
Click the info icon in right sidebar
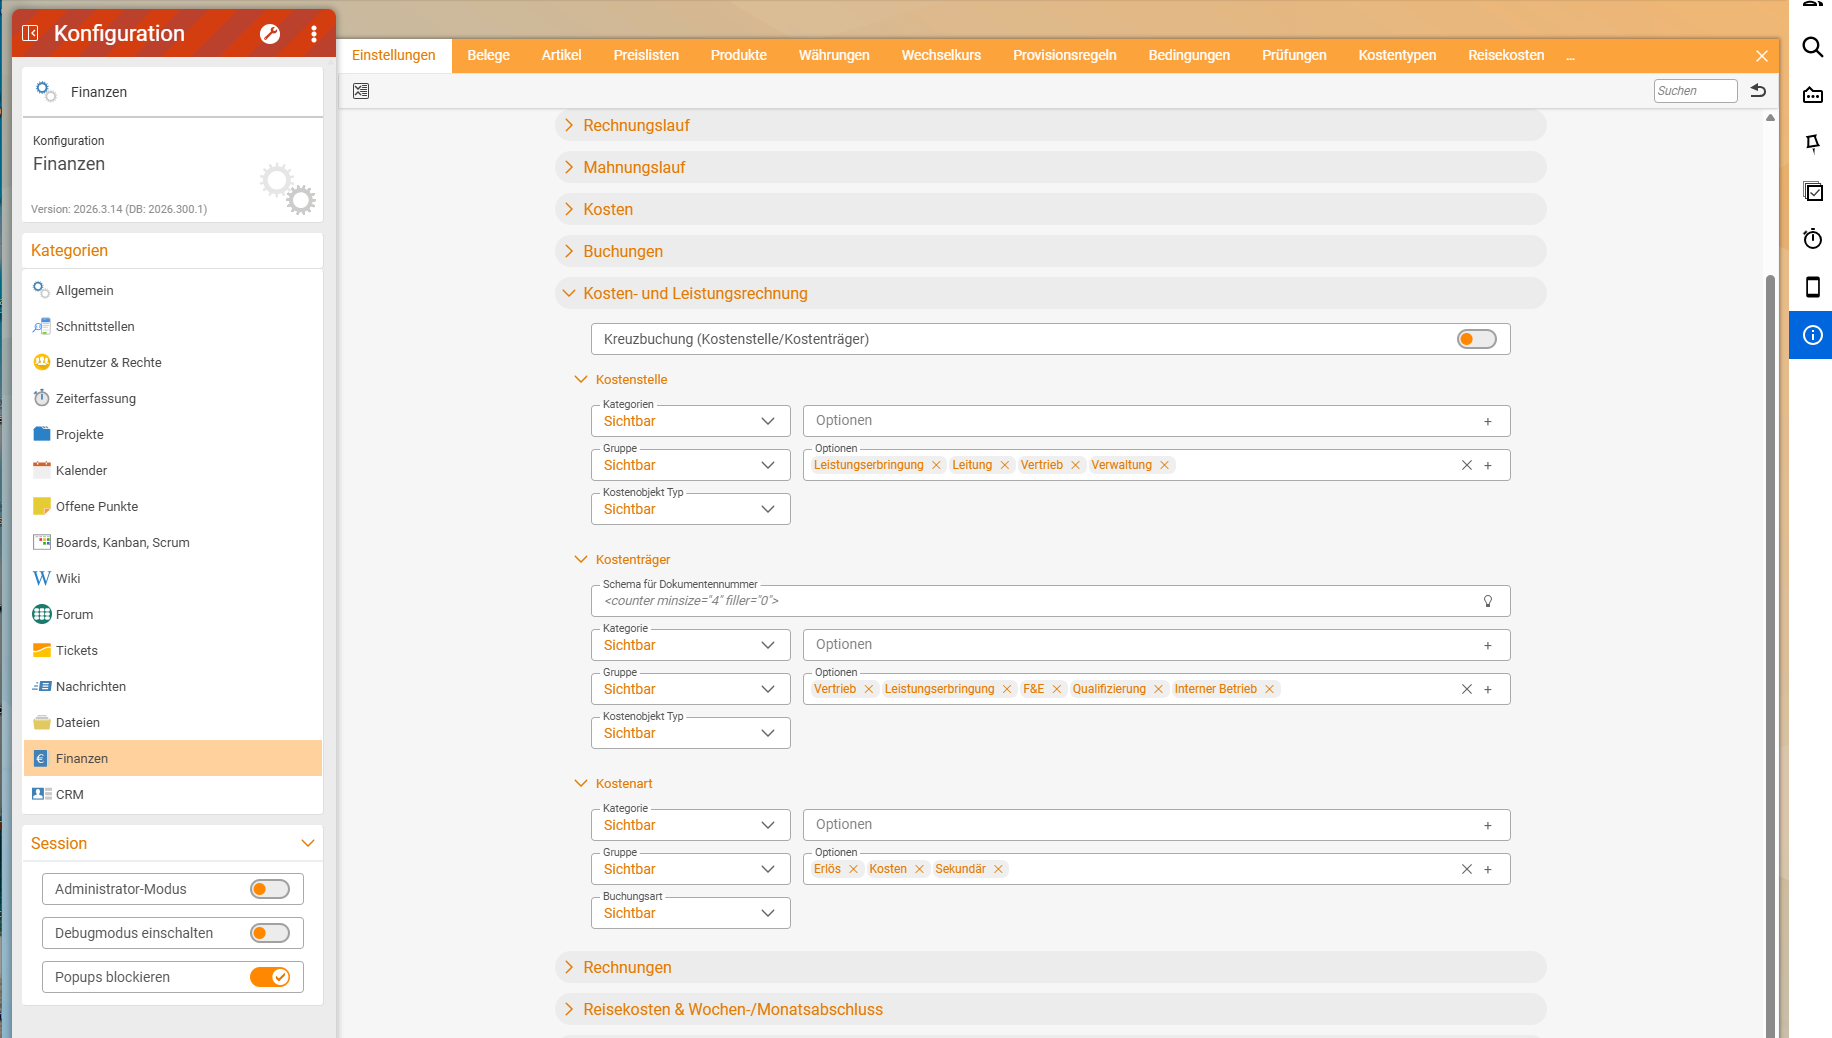pyautogui.click(x=1812, y=335)
